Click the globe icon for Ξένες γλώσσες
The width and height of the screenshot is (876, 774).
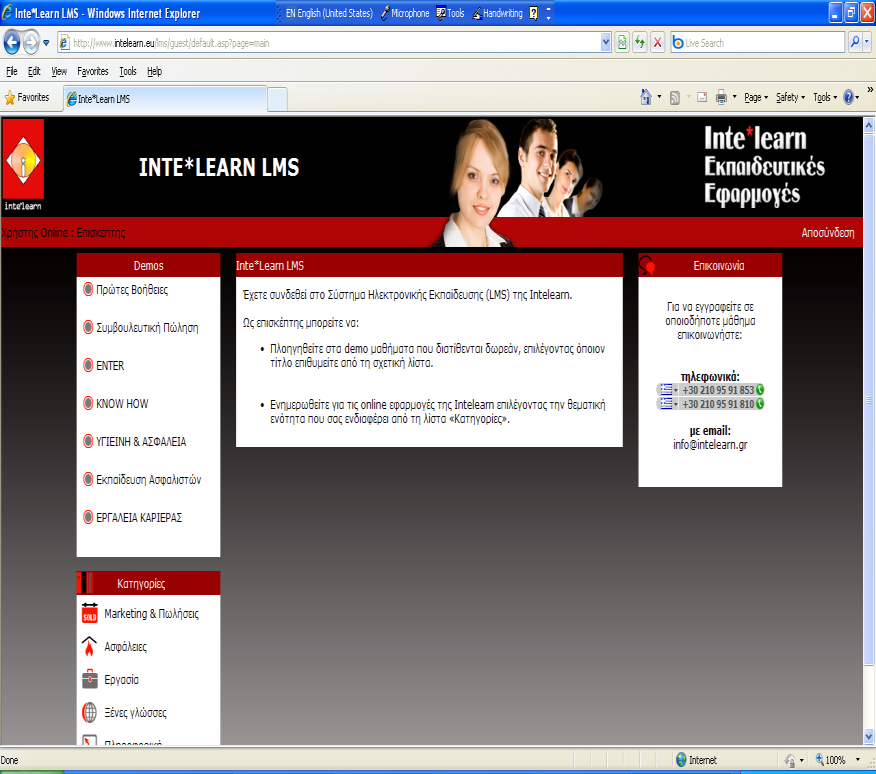click(89, 712)
